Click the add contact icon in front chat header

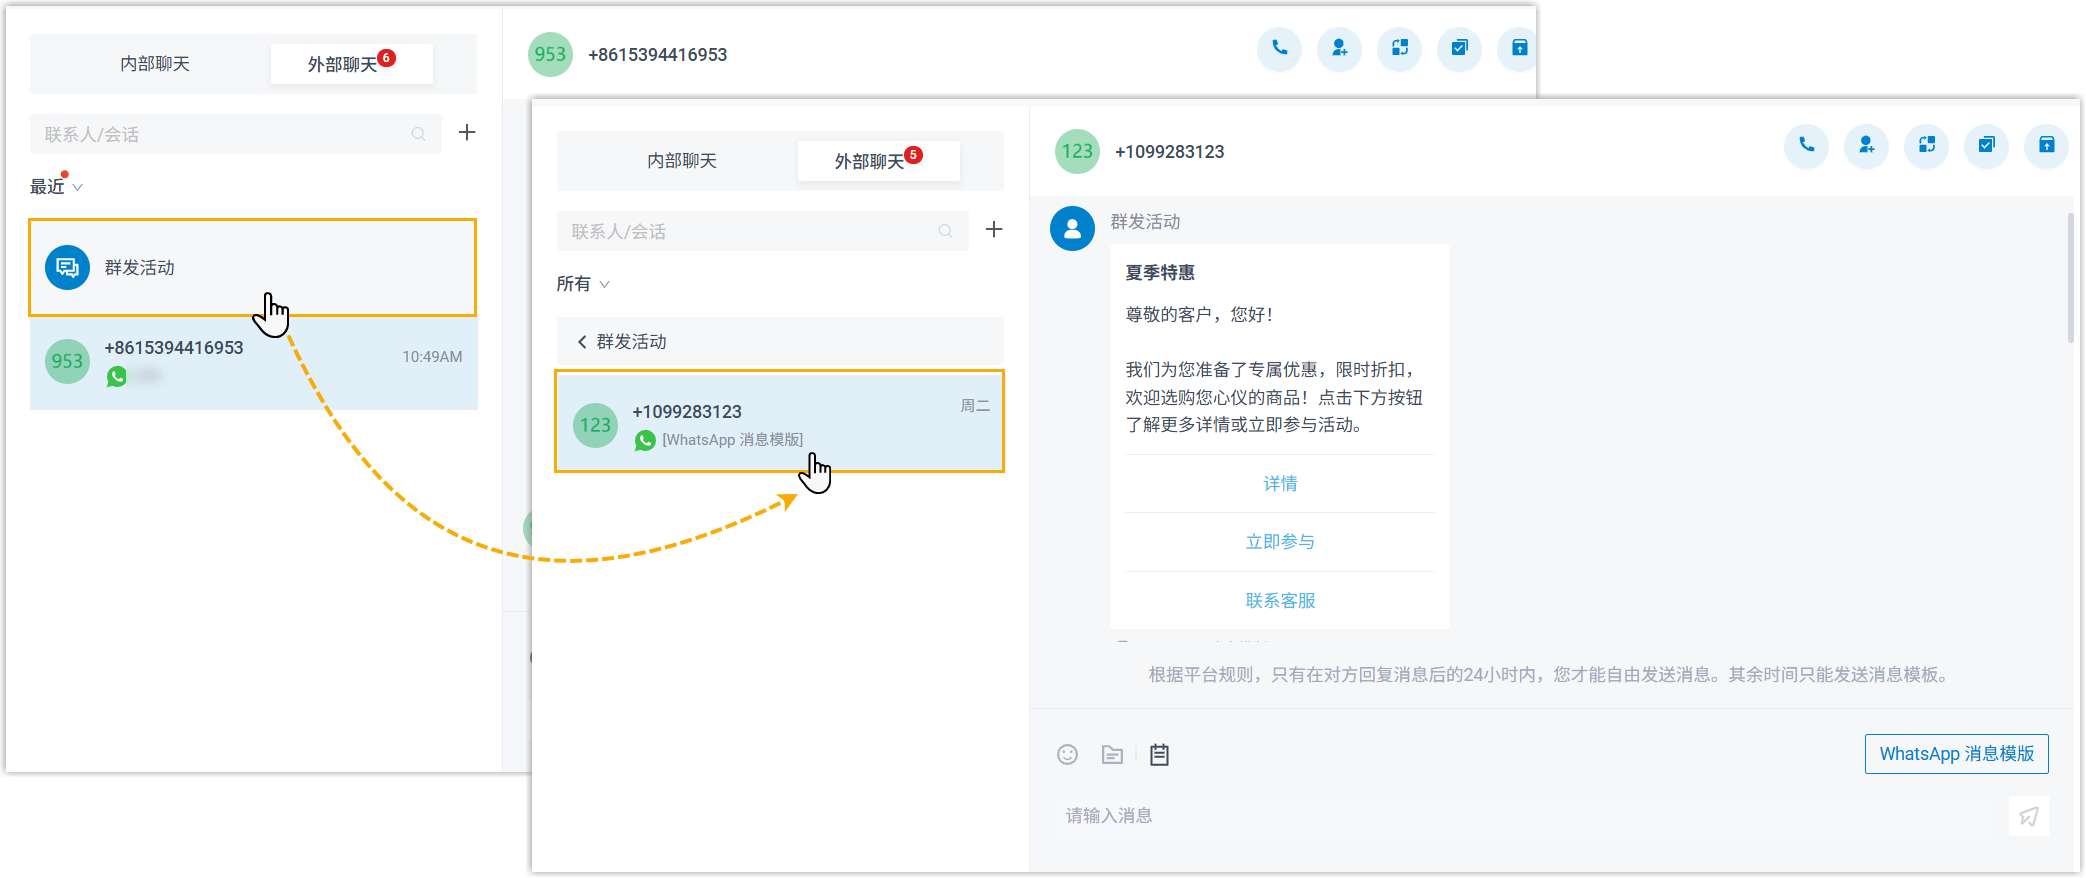click(1866, 146)
